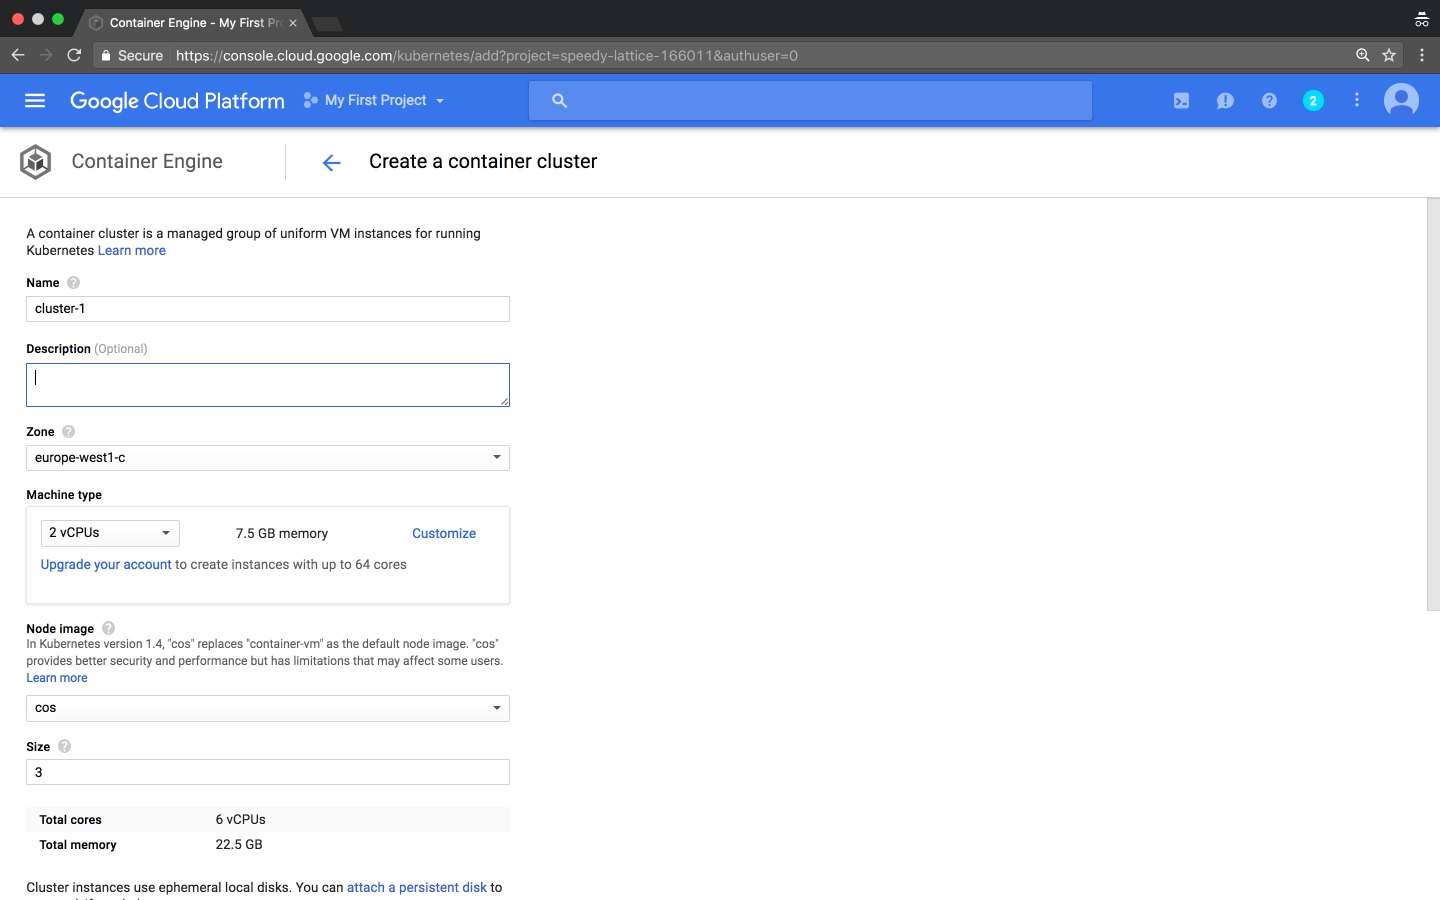Focus the Description text area

pos(268,385)
